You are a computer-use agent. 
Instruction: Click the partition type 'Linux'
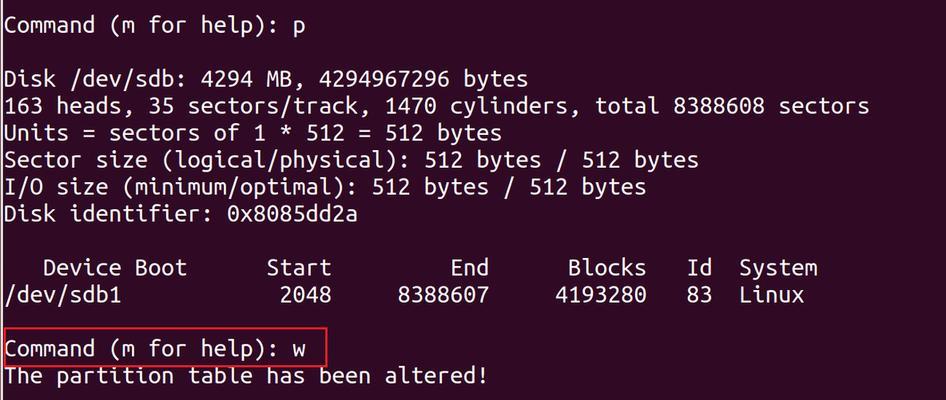tap(772, 294)
